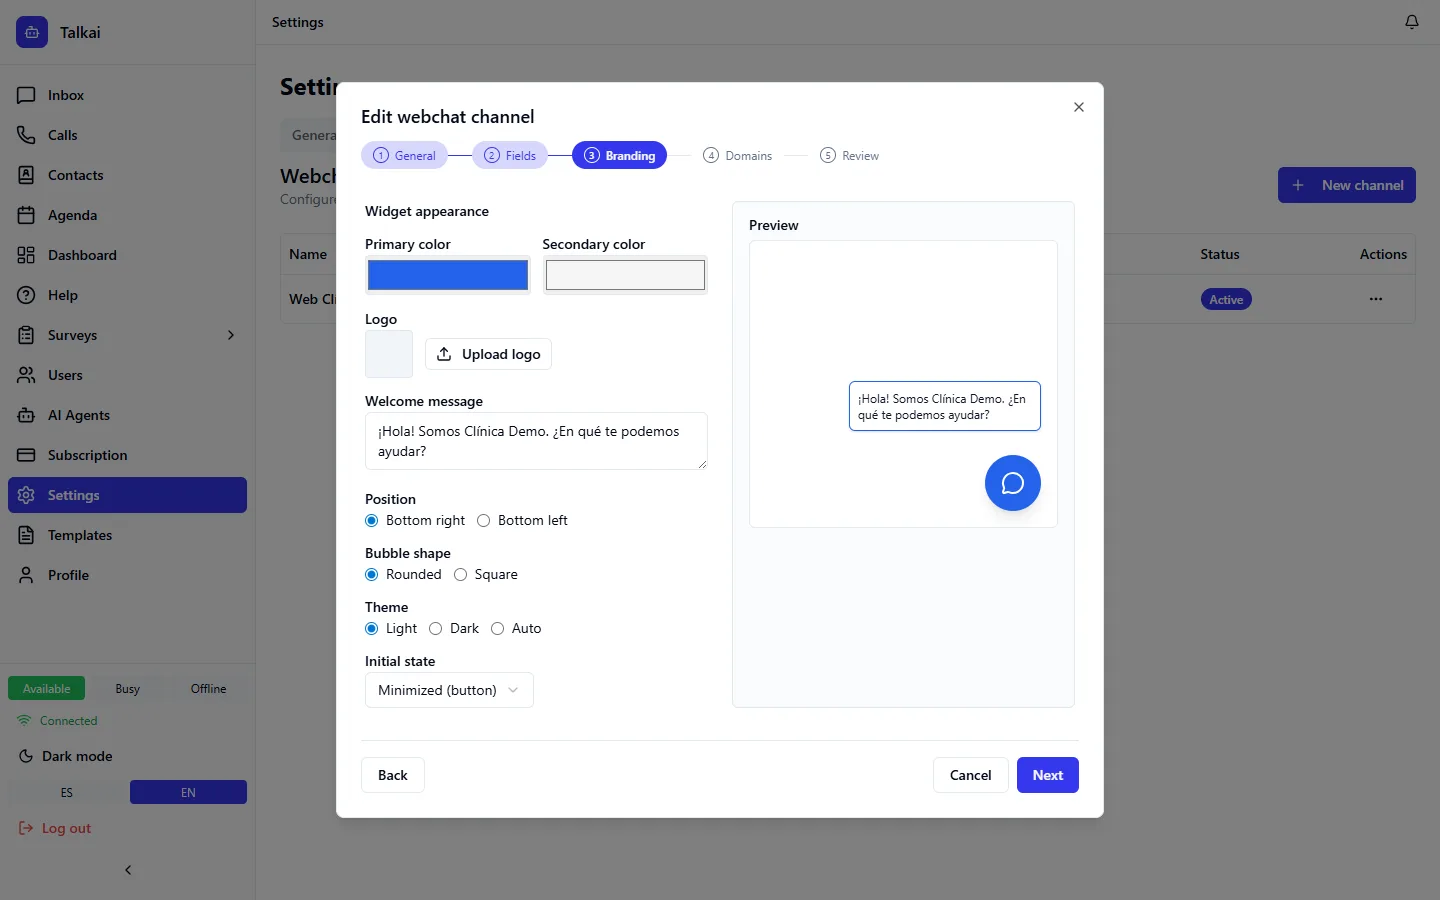This screenshot has height=900, width=1440.
Task: Jump to the Review step
Action: (850, 155)
